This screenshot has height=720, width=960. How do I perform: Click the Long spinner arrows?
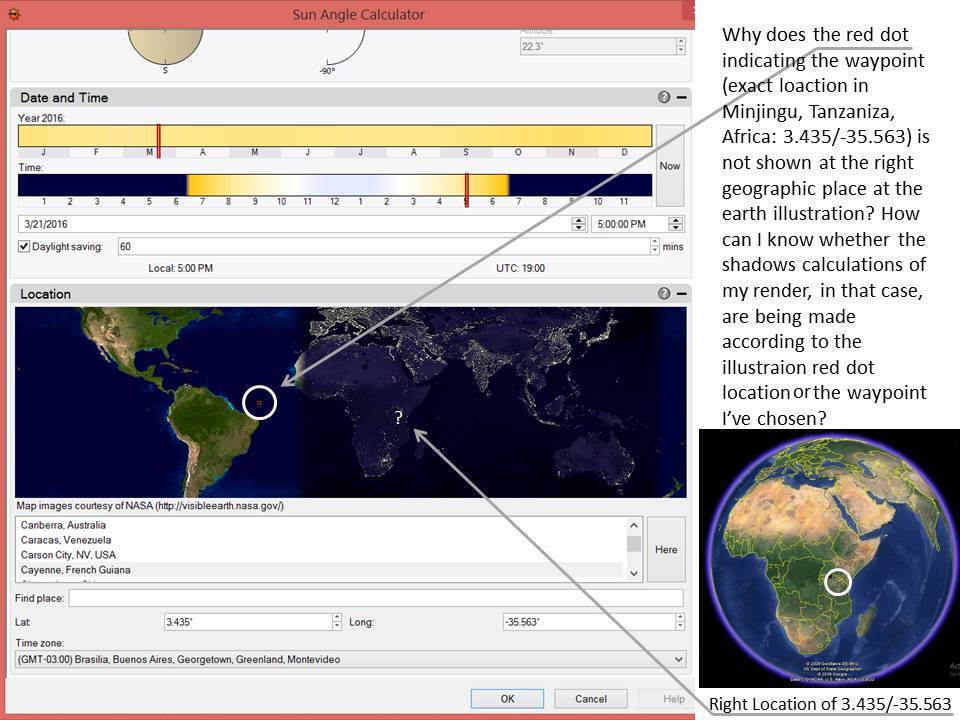point(680,622)
